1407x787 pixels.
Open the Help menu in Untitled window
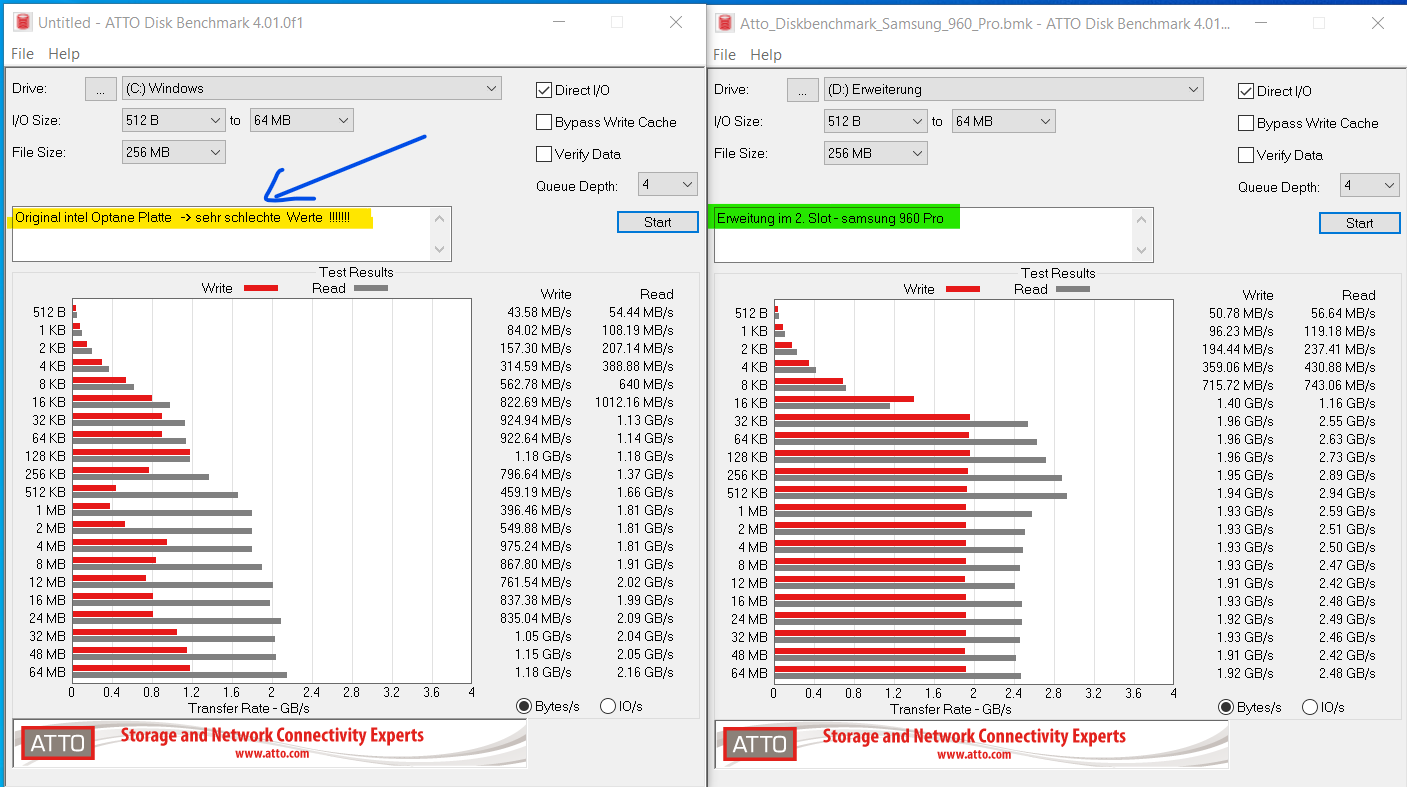(x=64, y=54)
